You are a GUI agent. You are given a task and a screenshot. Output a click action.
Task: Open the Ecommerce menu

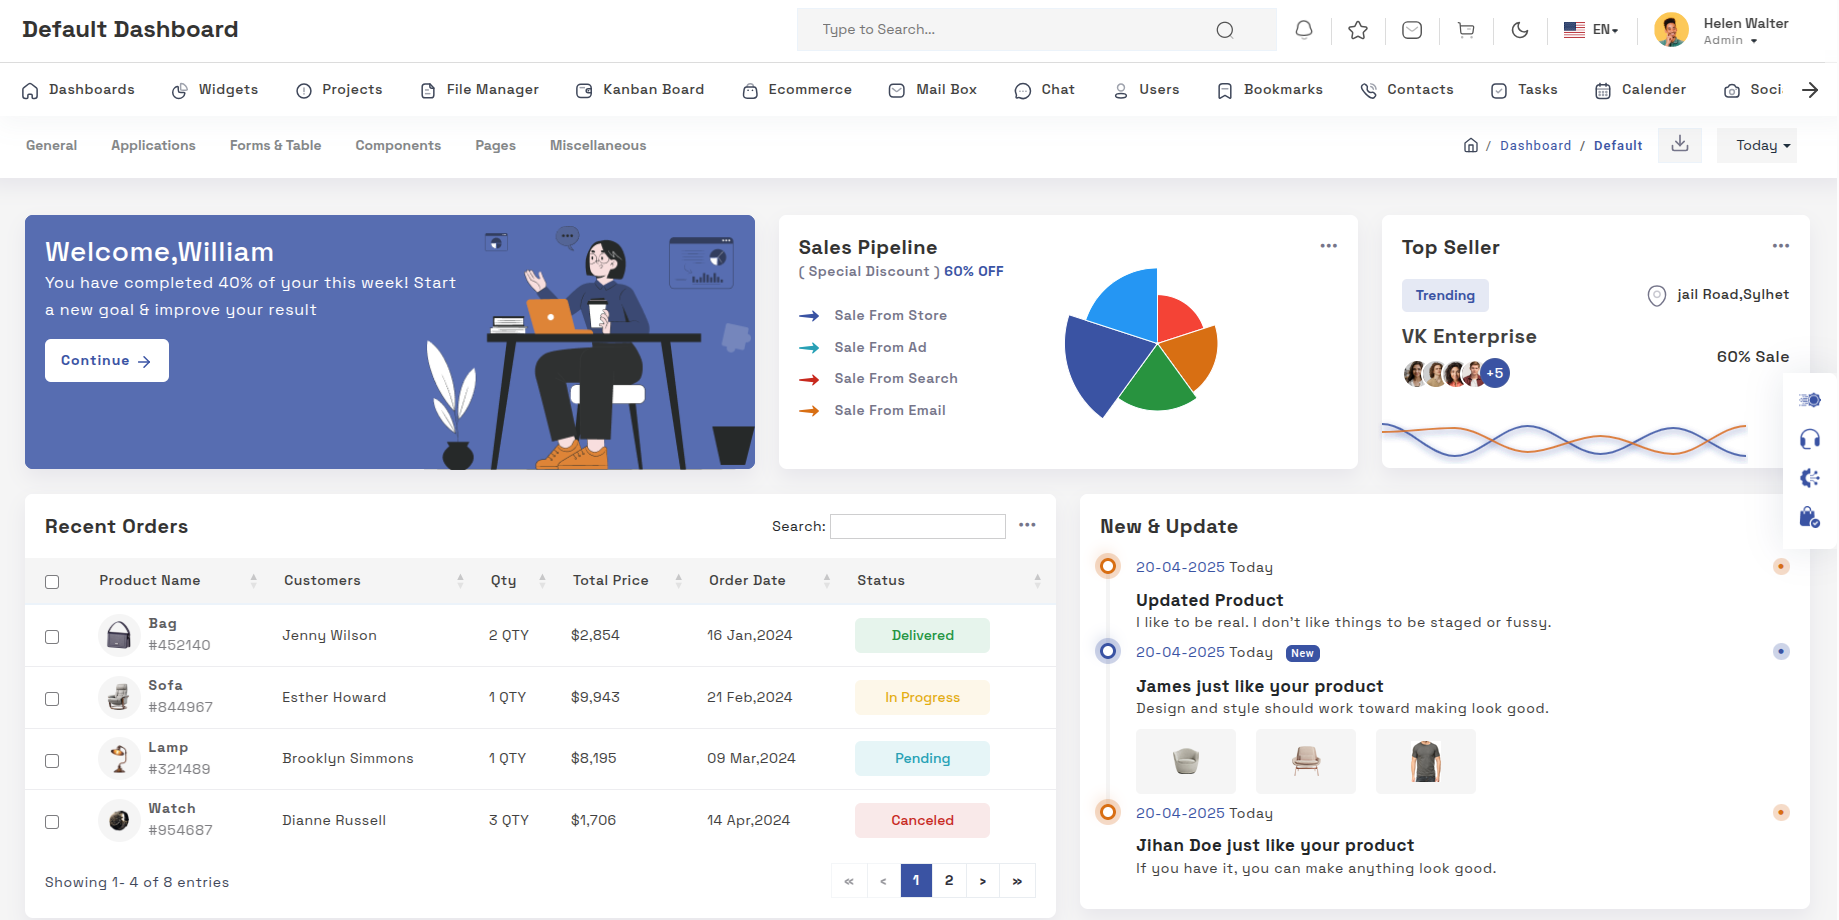[x=797, y=90]
